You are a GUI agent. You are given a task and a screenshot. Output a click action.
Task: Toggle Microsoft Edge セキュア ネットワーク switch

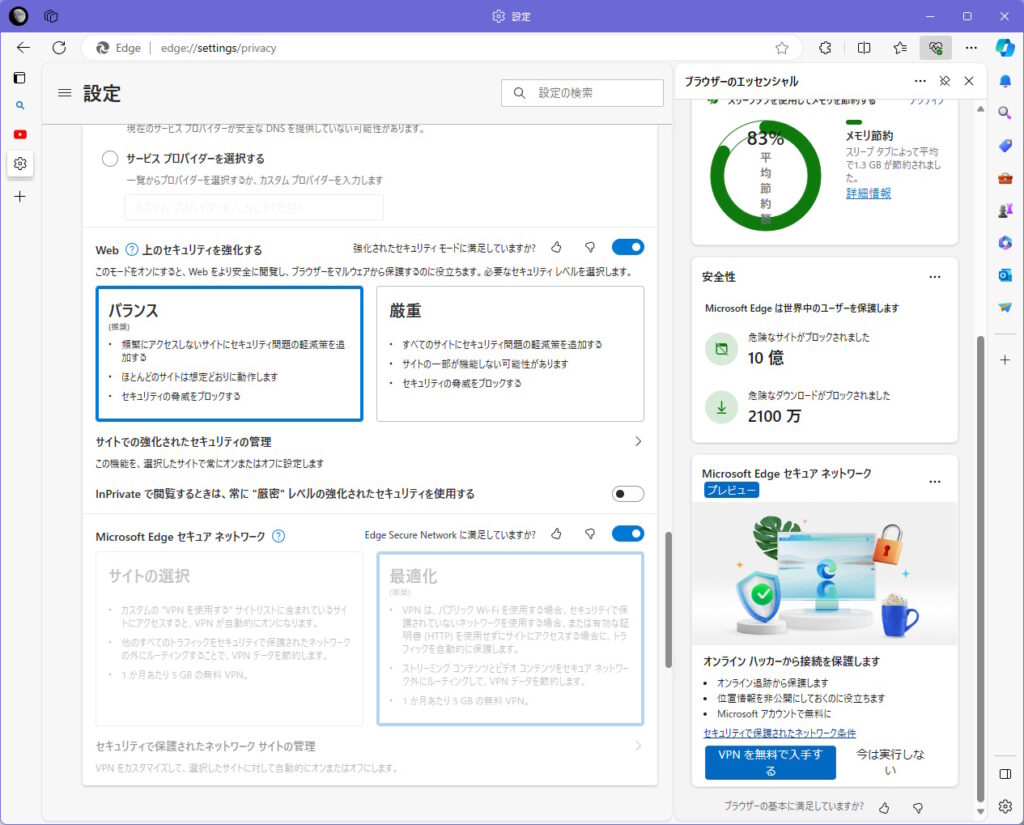point(628,534)
